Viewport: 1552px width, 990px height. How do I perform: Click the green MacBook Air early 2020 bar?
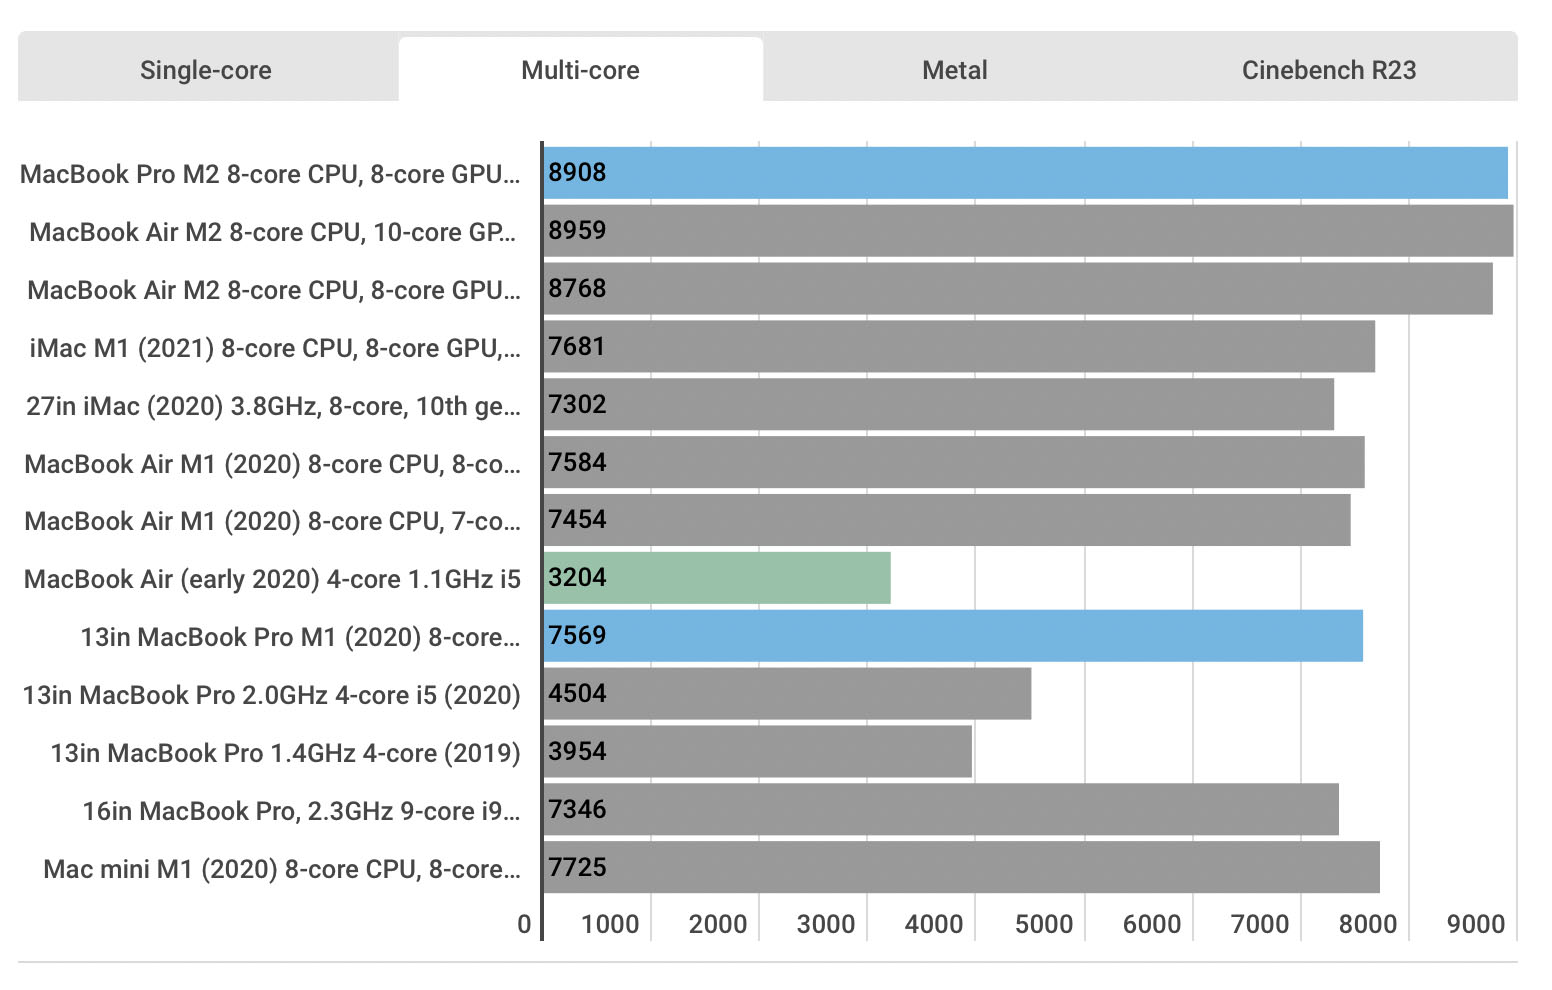click(717, 578)
